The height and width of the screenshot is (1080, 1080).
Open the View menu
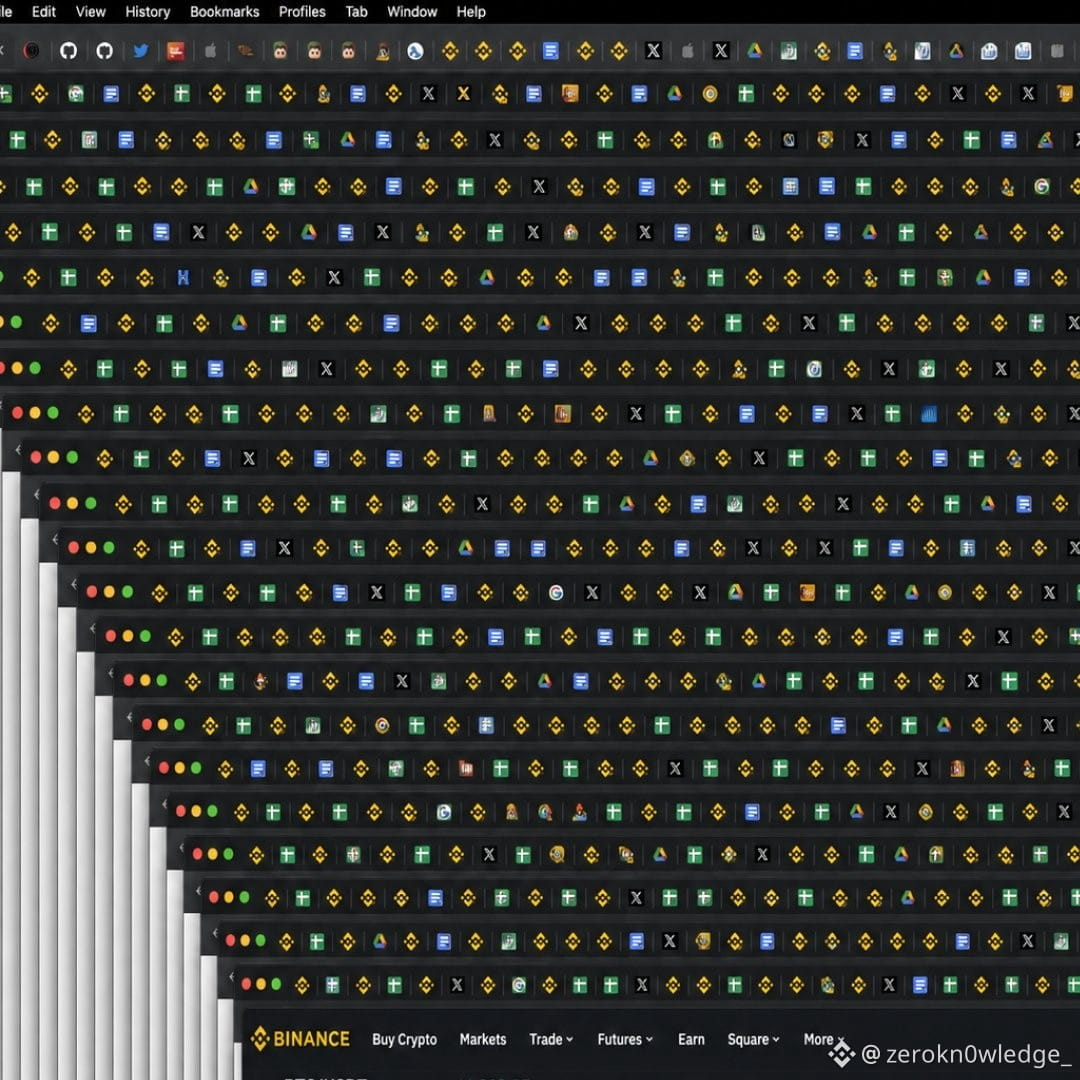click(90, 12)
